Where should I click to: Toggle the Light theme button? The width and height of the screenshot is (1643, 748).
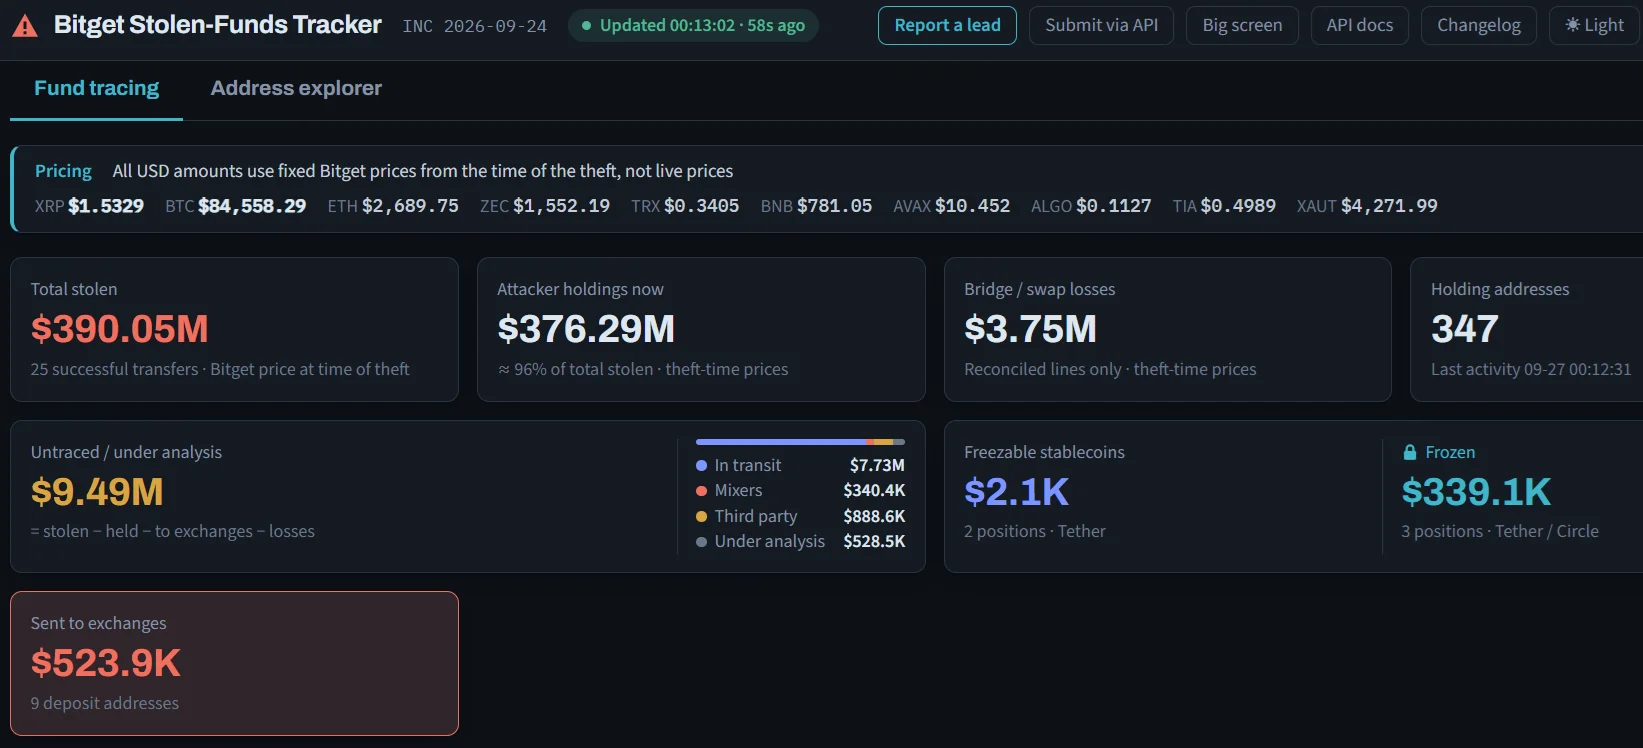pyautogui.click(x=1594, y=25)
